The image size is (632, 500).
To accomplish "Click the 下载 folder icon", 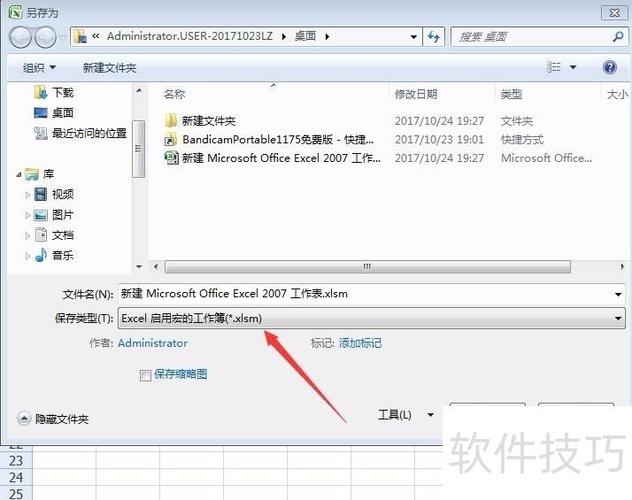I will [x=40, y=92].
